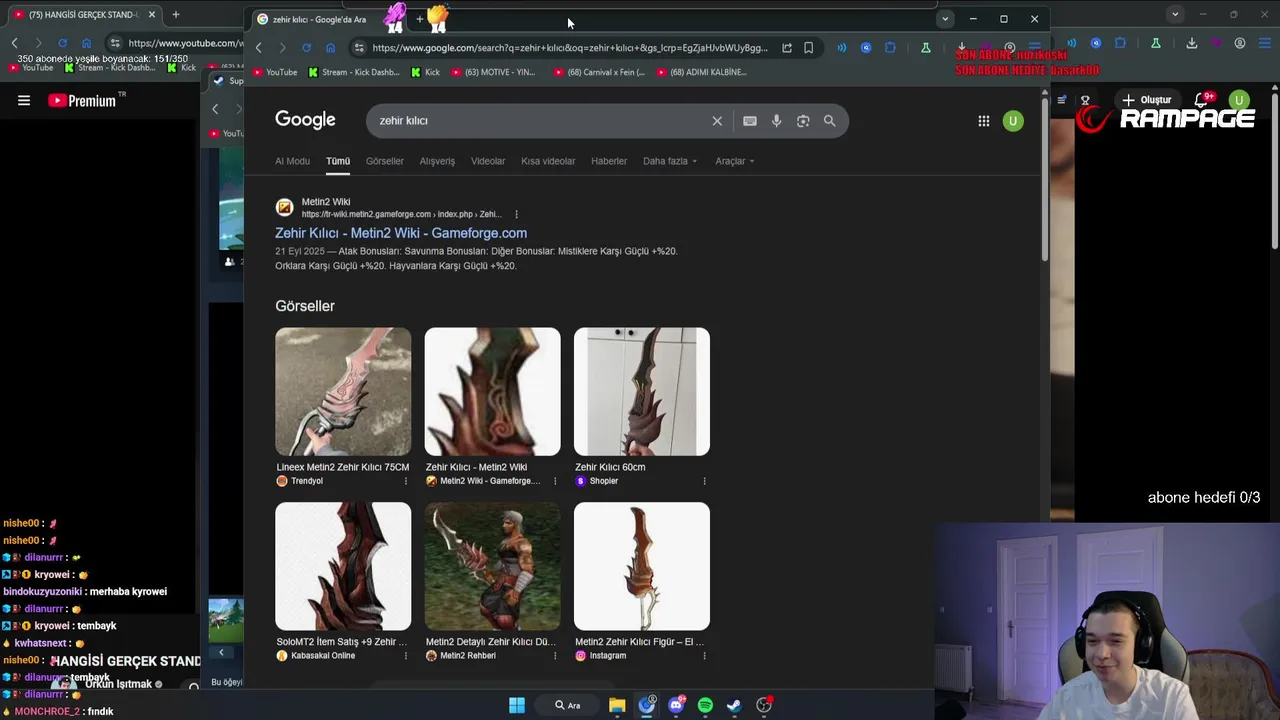Open OBS Studio from the taskbar
Screen dimensions: 1280x720
(764, 705)
